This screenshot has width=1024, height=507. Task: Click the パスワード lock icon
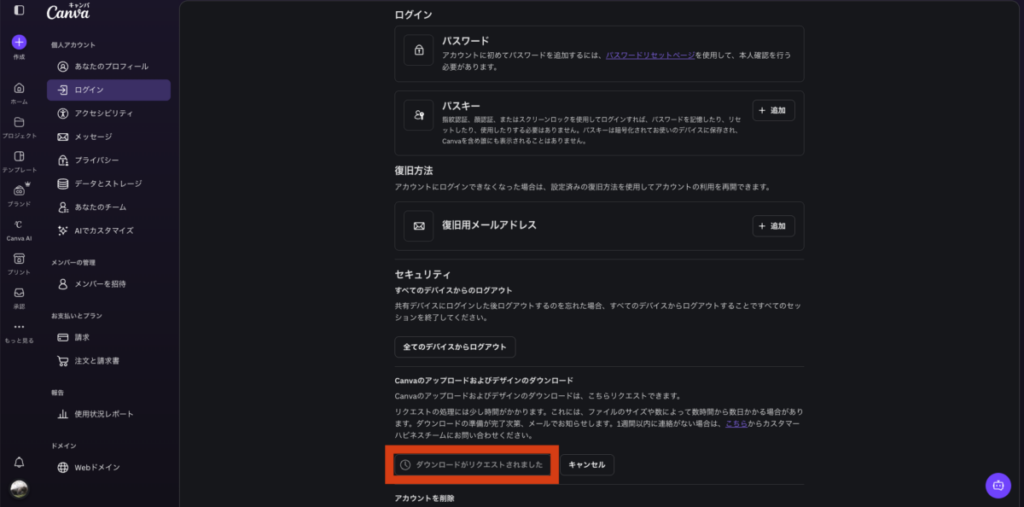tap(419, 50)
